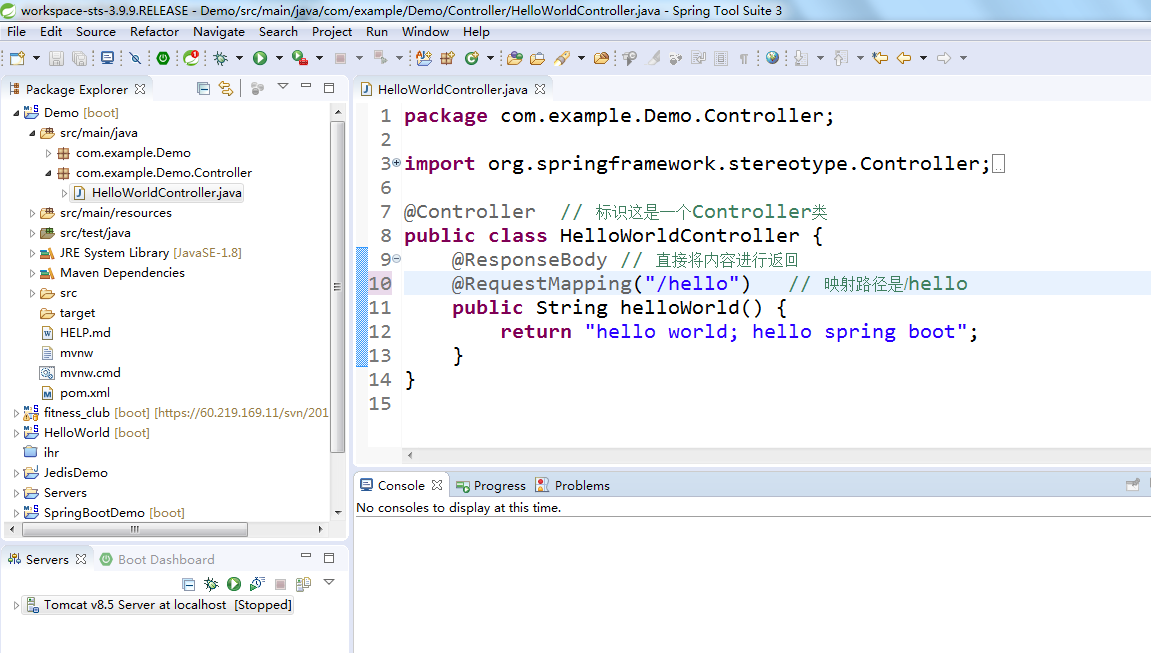Viewport: 1151px width, 653px height.
Task: Open the Navigate menu
Action: 219,32
